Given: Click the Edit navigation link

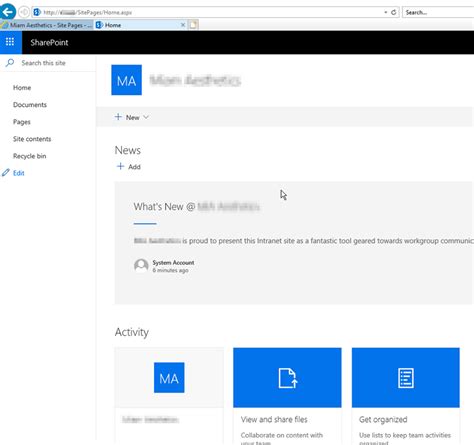Looking at the screenshot, I should tap(19, 173).
